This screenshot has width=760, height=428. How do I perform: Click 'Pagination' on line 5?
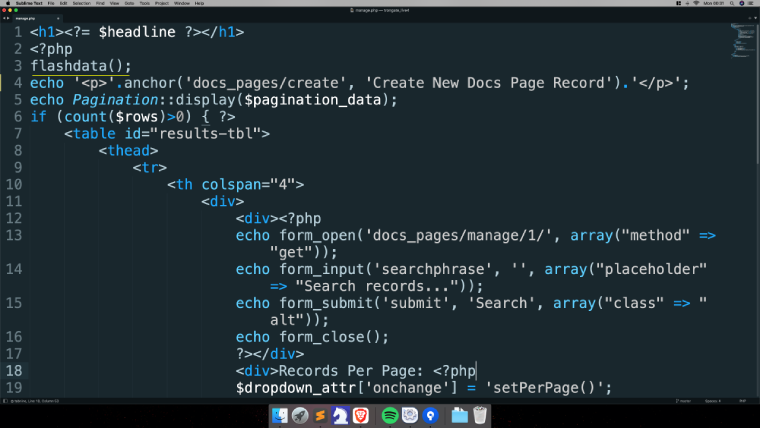click(x=115, y=100)
